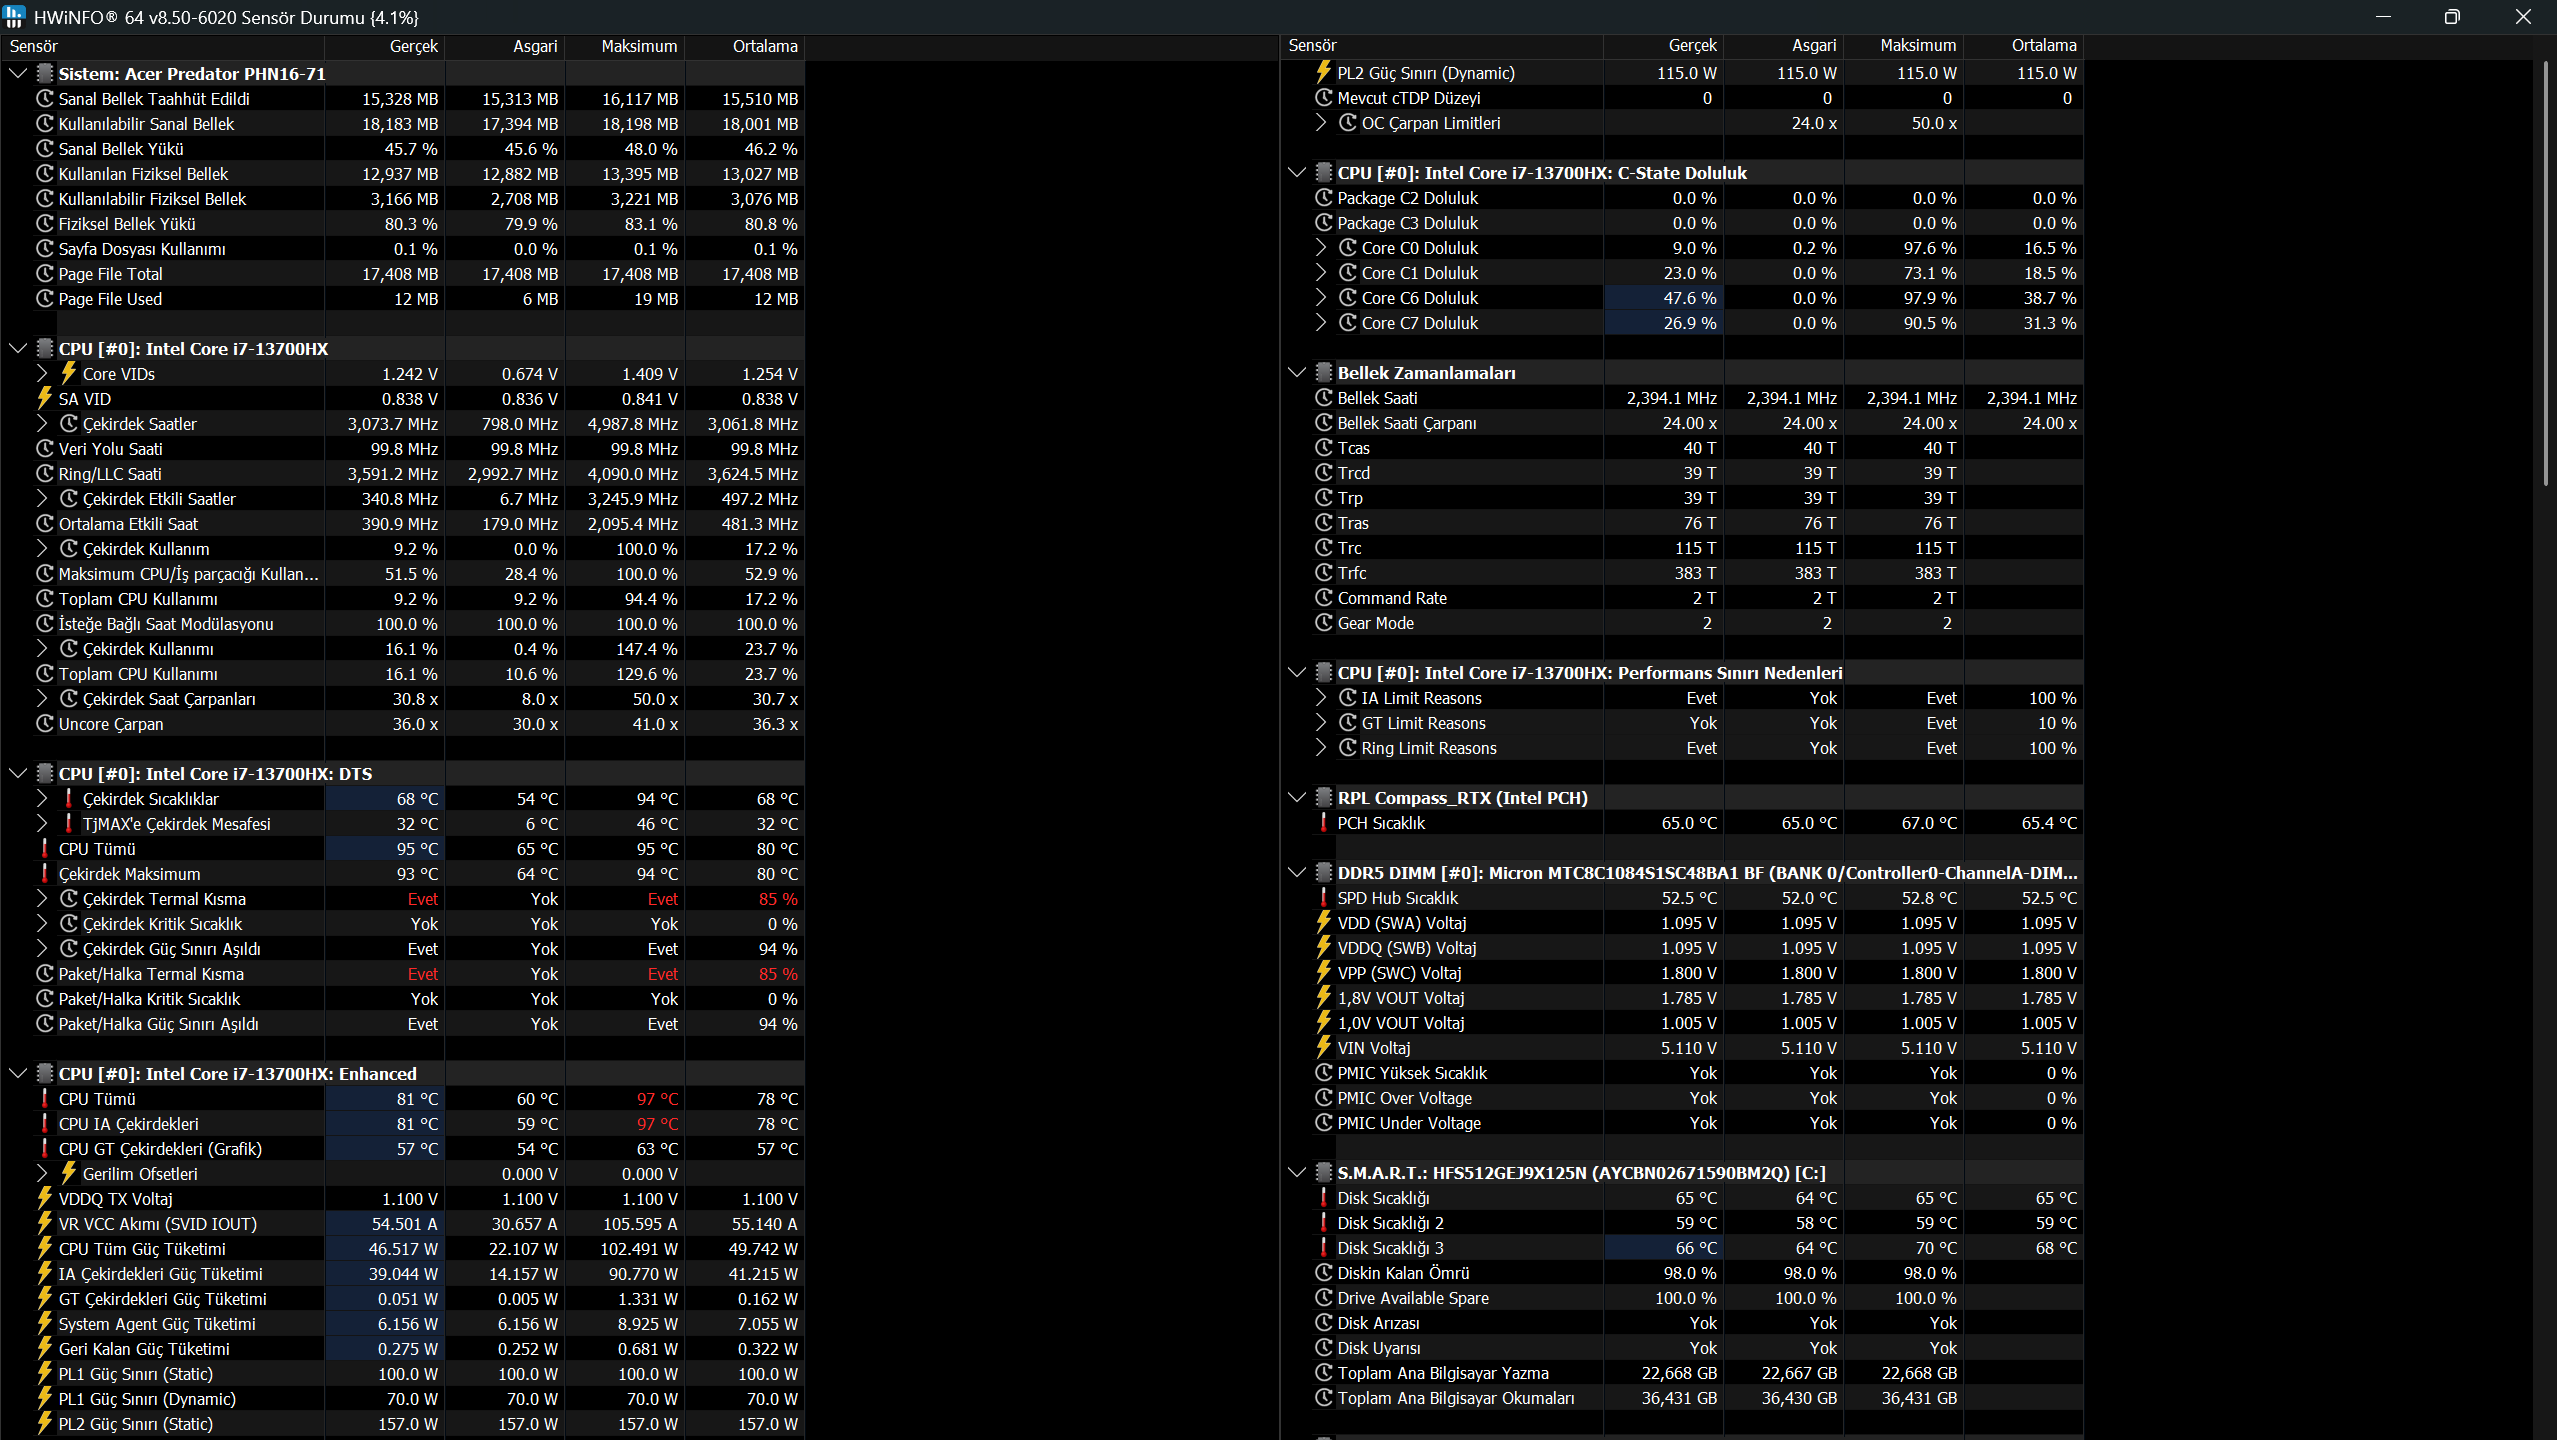Click the thermometer icon next to PCH Sıcaklık
The width and height of the screenshot is (2557, 1440).
tap(1323, 822)
